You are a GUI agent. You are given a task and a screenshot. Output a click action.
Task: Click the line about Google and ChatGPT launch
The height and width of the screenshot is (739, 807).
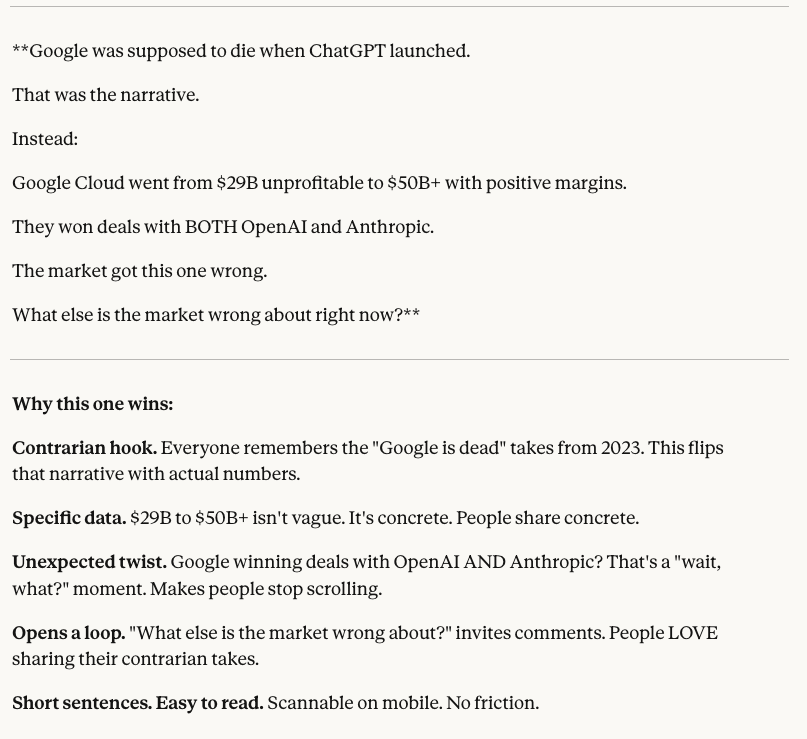(241, 51)
